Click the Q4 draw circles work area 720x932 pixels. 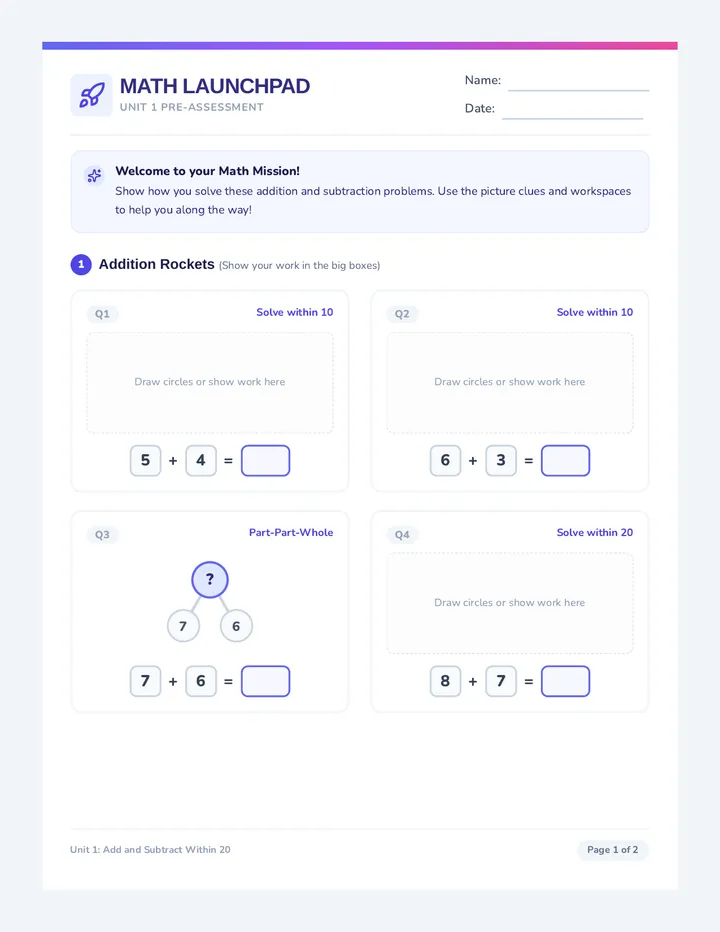tap(510, 603)
